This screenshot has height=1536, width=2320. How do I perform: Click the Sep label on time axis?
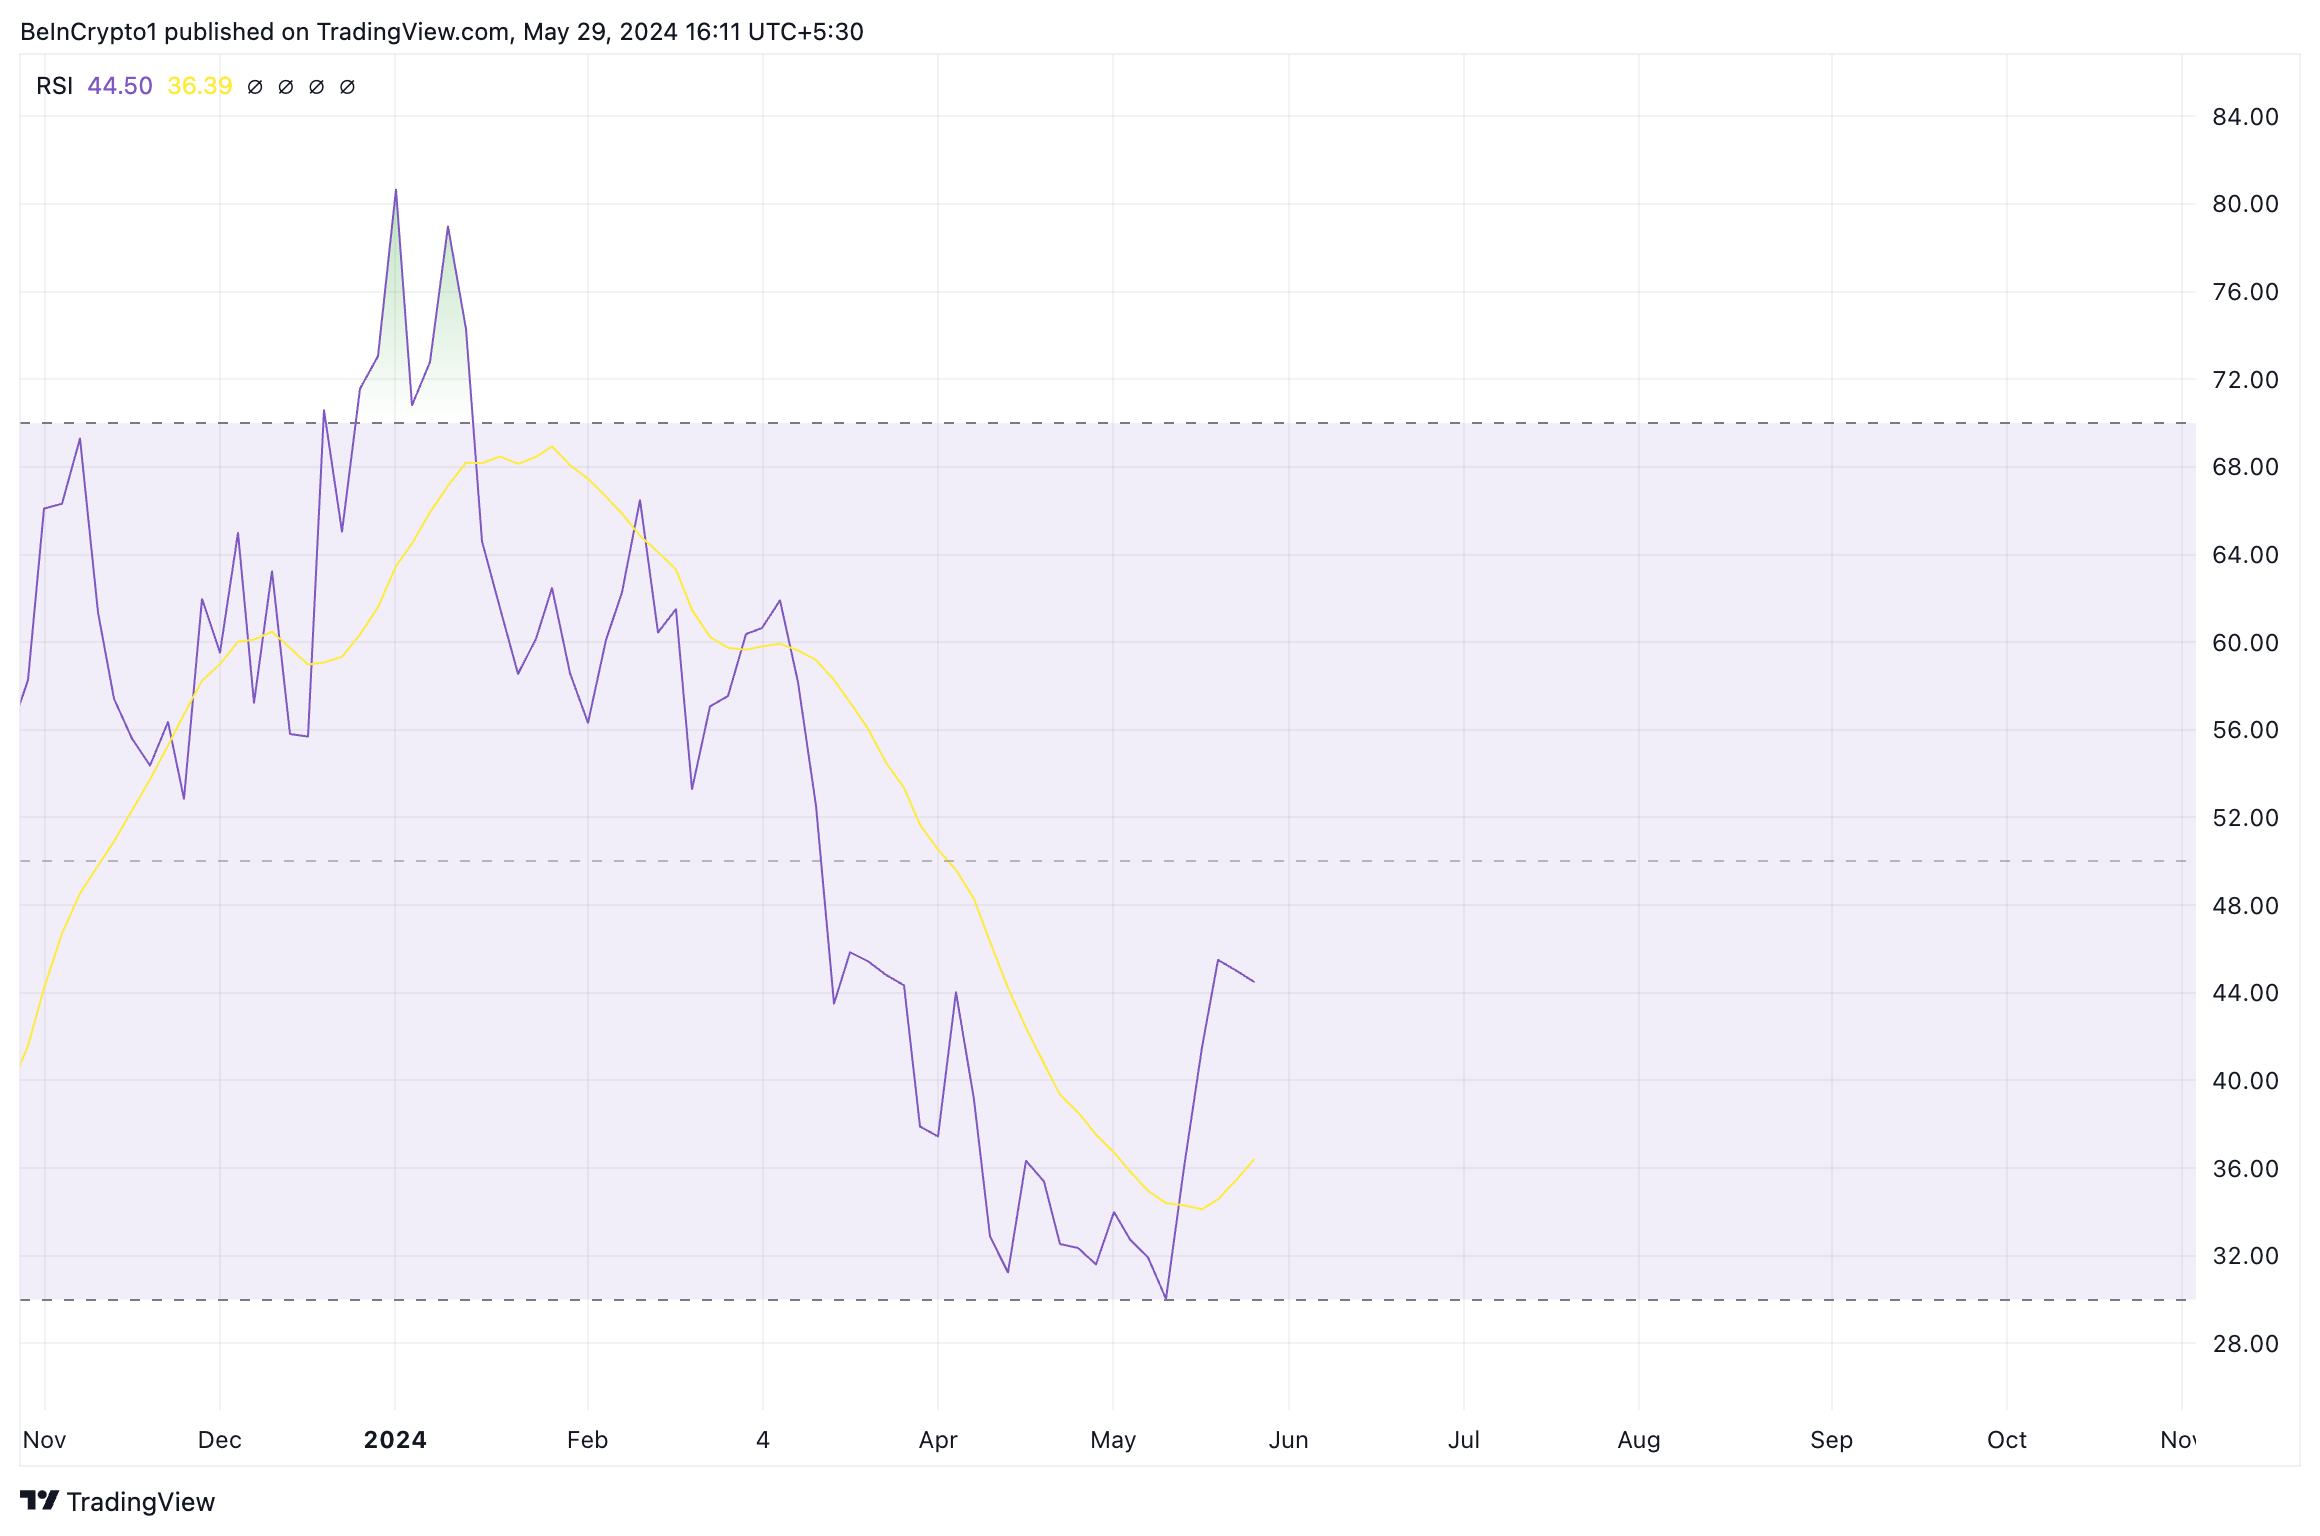(1831, 1440)
